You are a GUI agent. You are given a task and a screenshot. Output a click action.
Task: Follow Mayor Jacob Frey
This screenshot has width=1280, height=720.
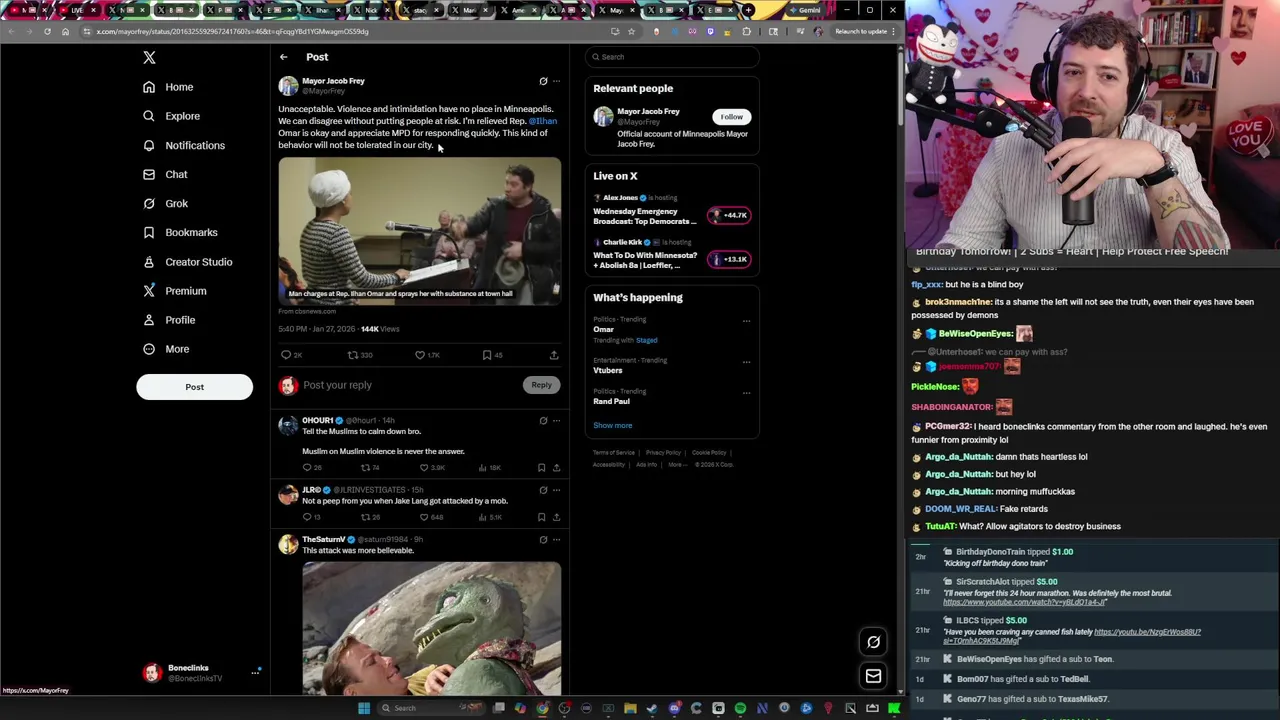click(731, 117)
